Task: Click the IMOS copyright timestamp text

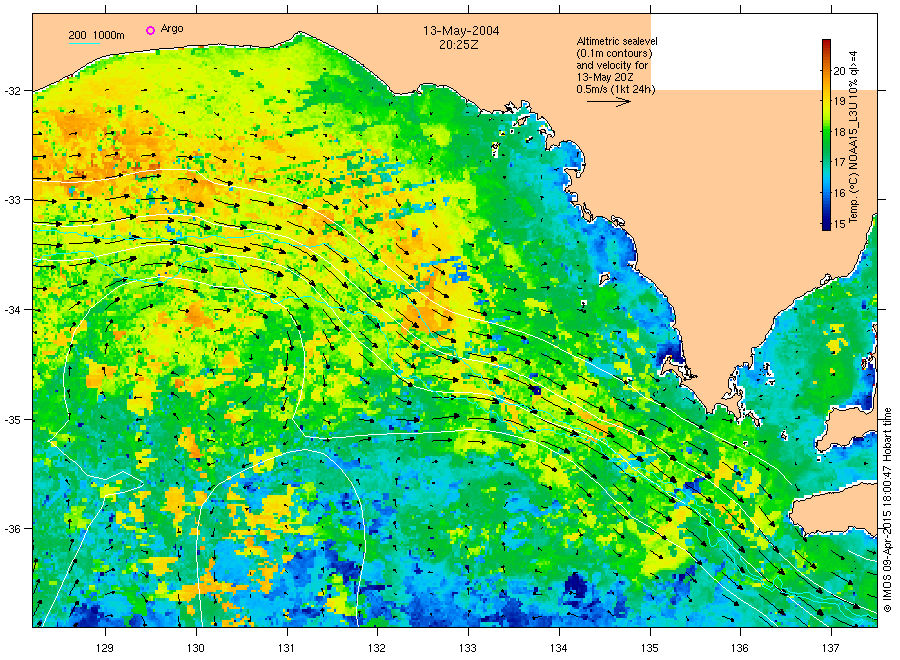Action: point(886,510)
